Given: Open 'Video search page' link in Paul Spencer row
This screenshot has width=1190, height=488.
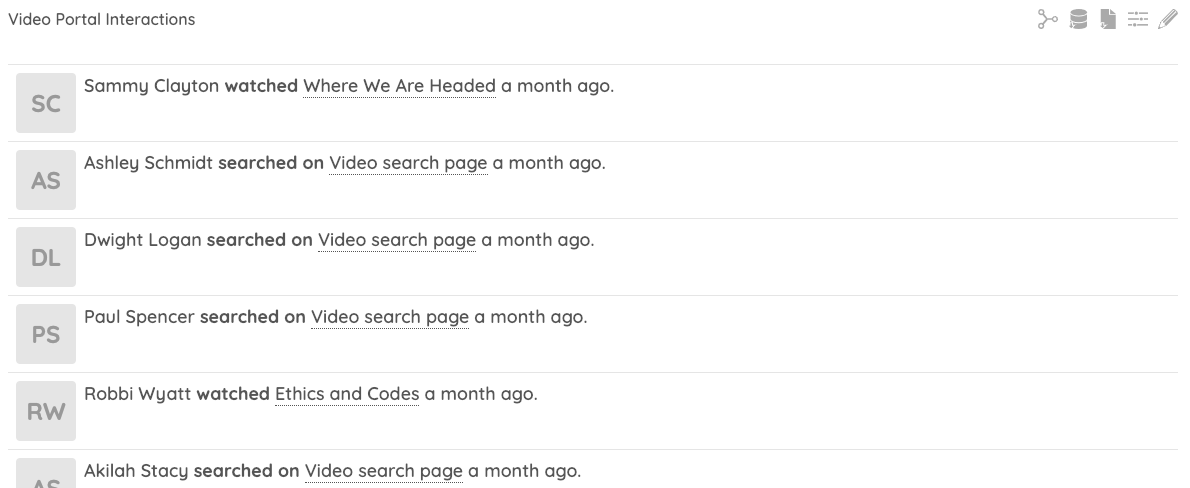Looking at the screenshot, I should coord(390,317).
